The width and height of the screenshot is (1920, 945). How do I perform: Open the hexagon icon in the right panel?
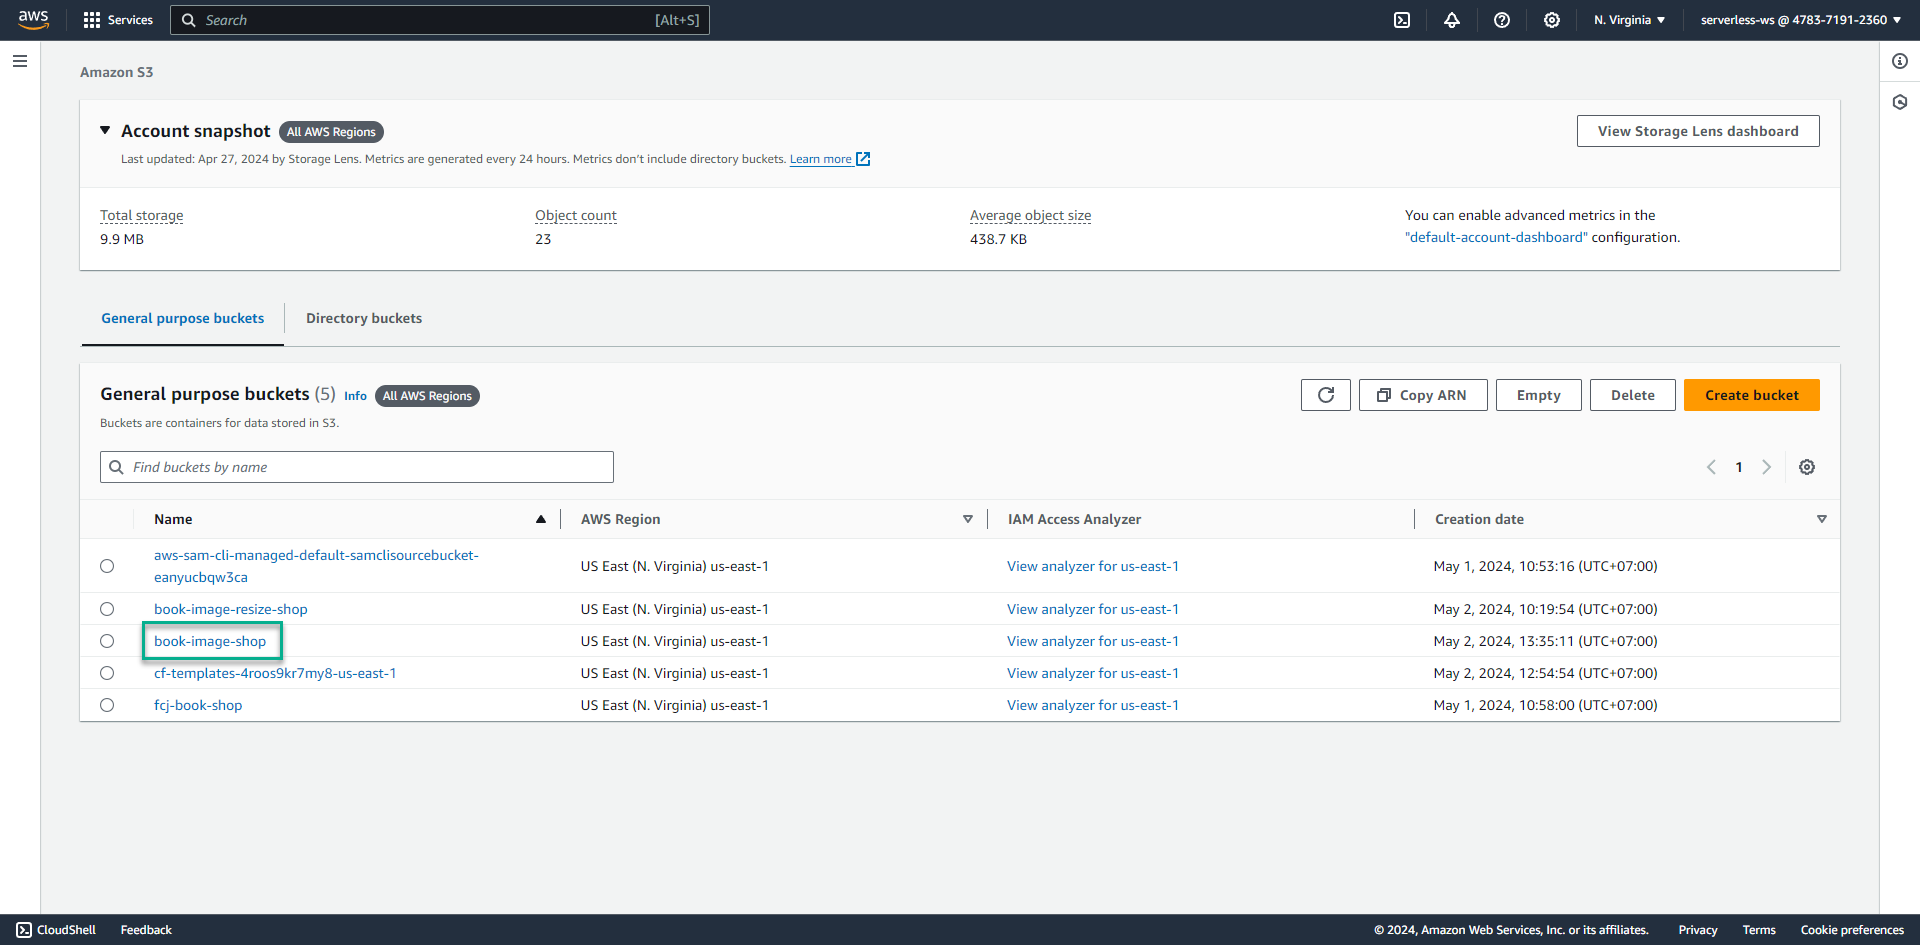1900,102
